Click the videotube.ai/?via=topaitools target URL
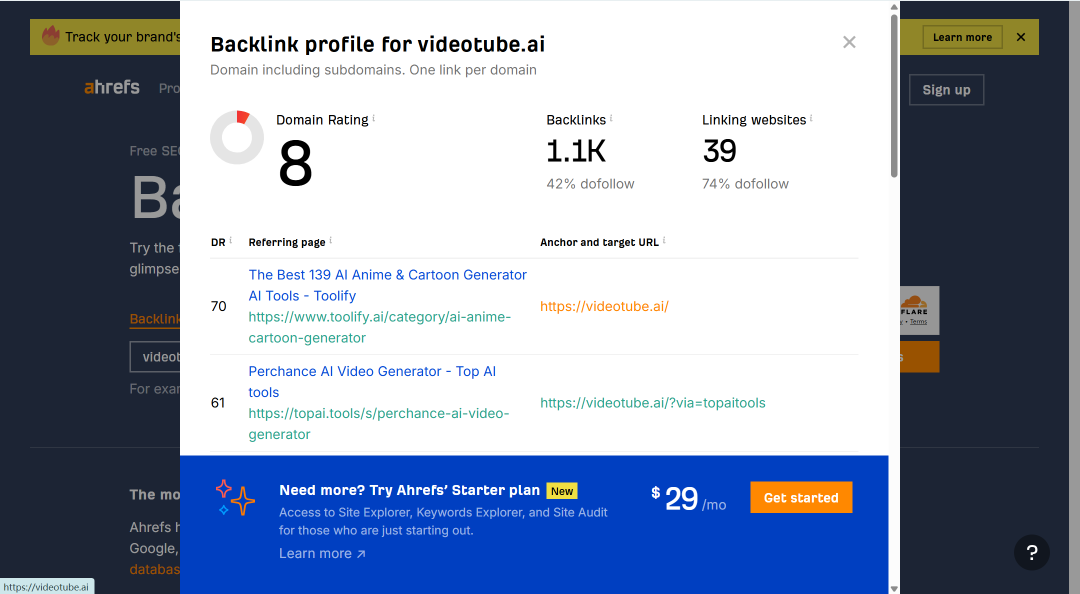 pos(652,403)
